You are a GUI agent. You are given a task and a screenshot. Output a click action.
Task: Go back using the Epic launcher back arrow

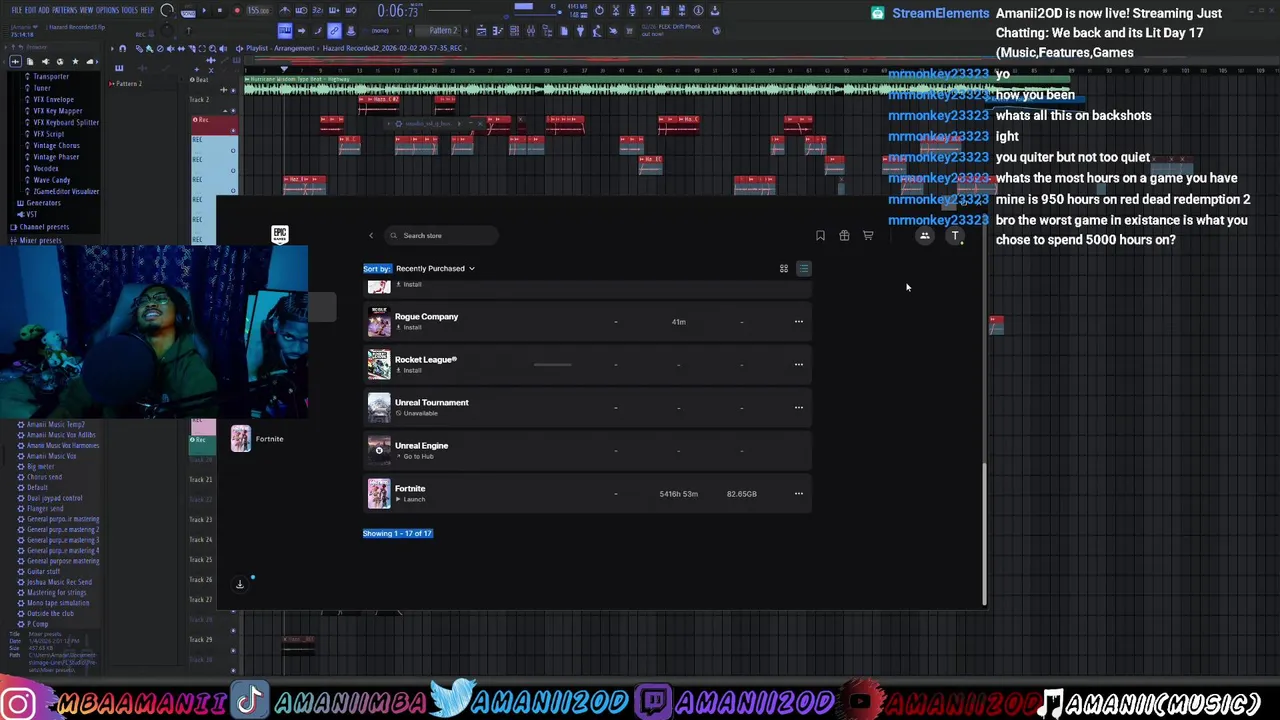[x=371, y=236]
